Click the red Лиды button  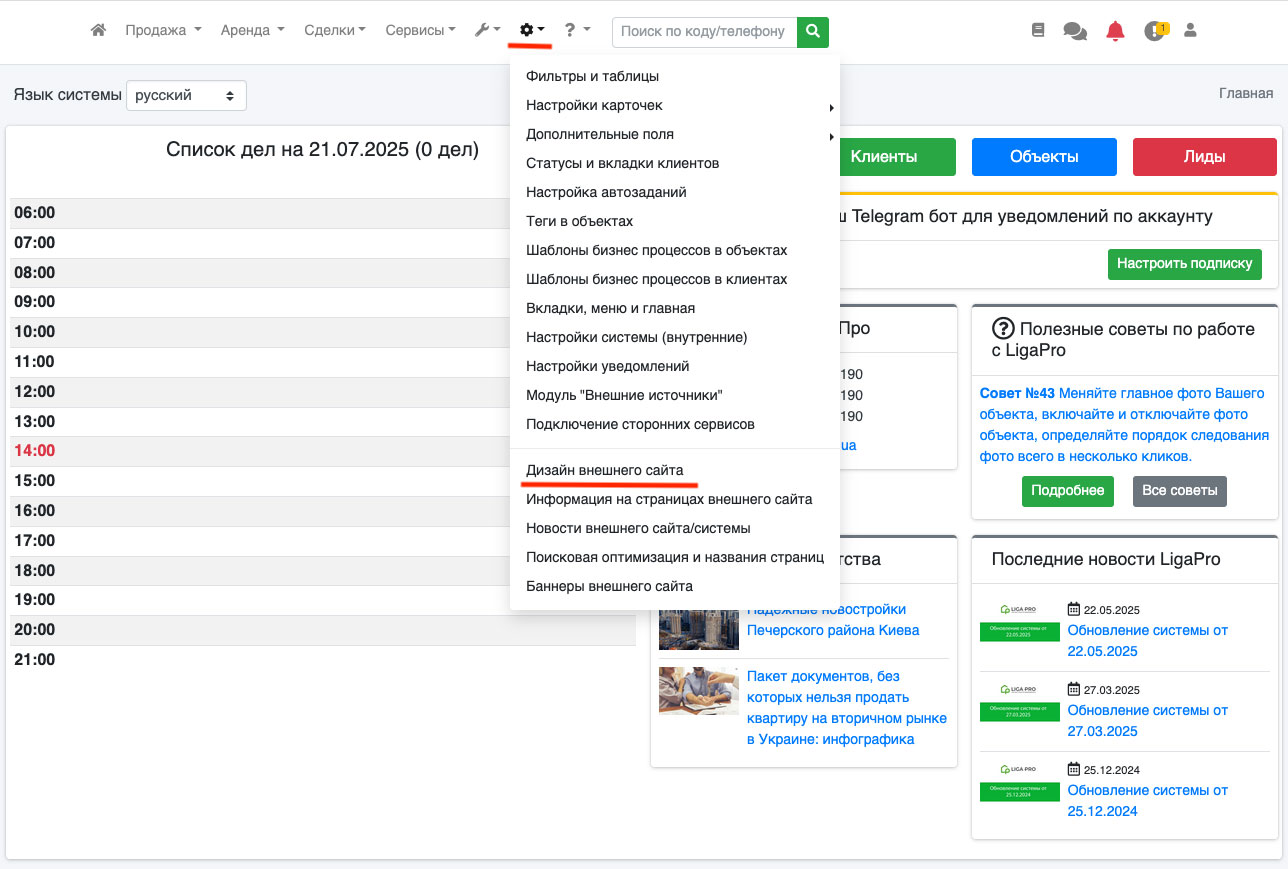click(1204, 157)
